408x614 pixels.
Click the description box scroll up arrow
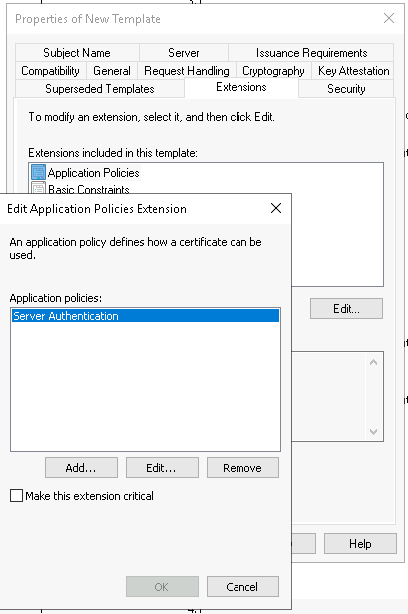point(373,362)
